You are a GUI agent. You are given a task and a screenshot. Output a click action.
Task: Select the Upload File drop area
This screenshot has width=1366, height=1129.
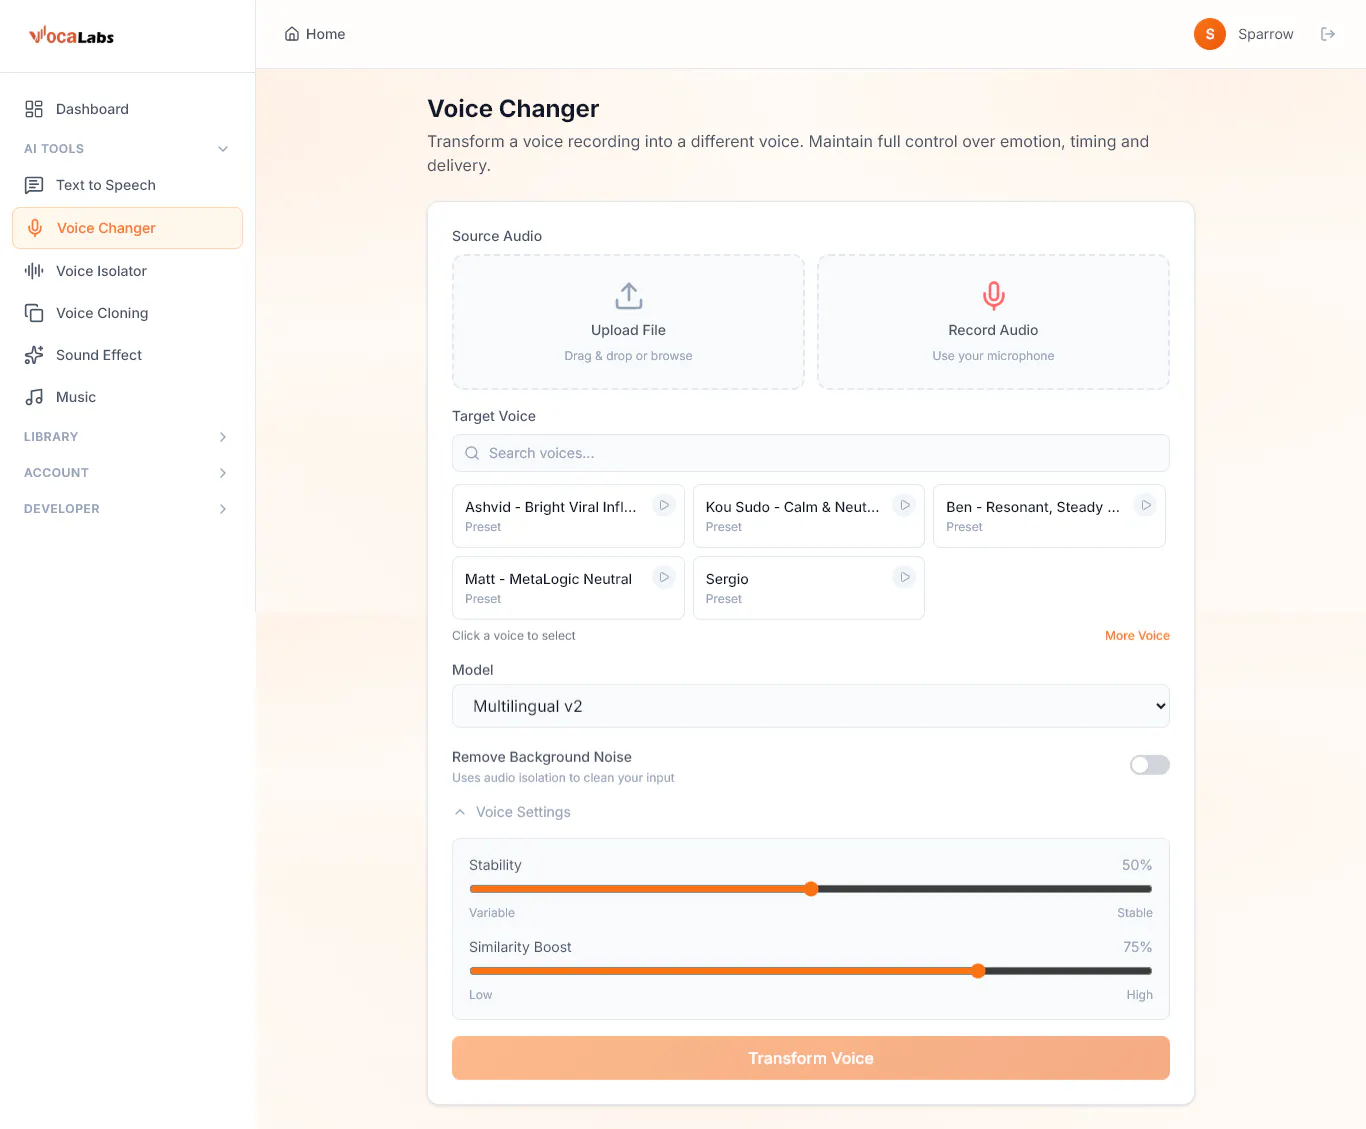628,322
